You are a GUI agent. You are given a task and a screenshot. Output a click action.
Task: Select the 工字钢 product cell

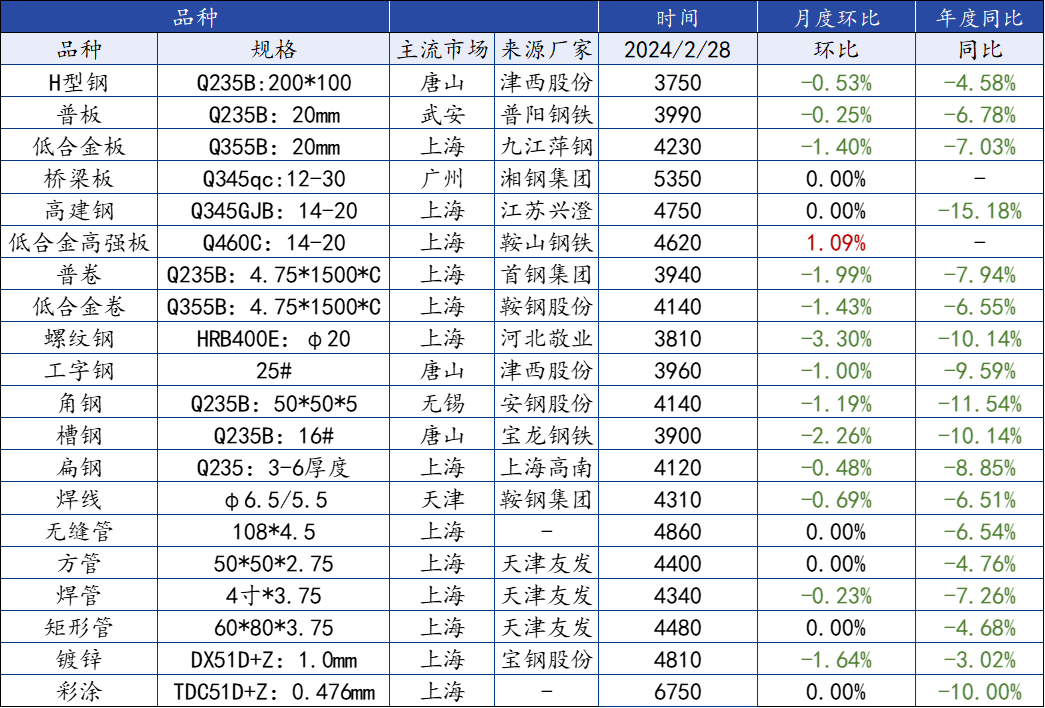(x=79, y=370)
